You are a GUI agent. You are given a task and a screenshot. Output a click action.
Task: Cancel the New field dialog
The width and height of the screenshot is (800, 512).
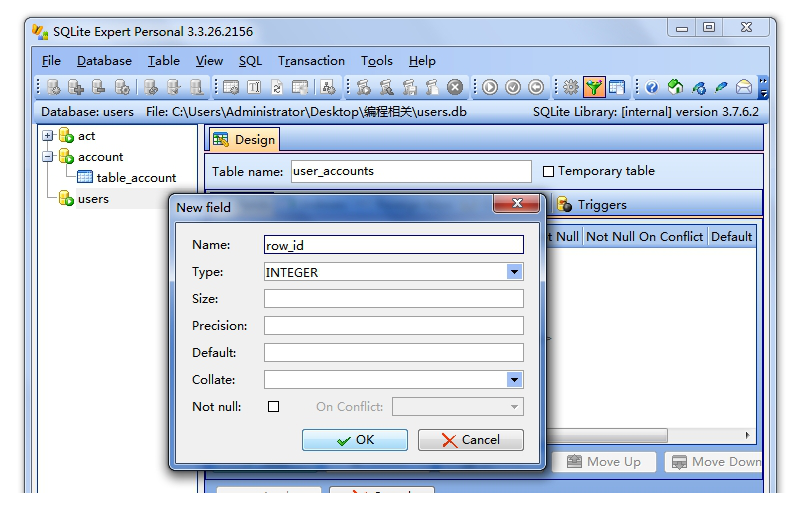click(x=470, y=440)
